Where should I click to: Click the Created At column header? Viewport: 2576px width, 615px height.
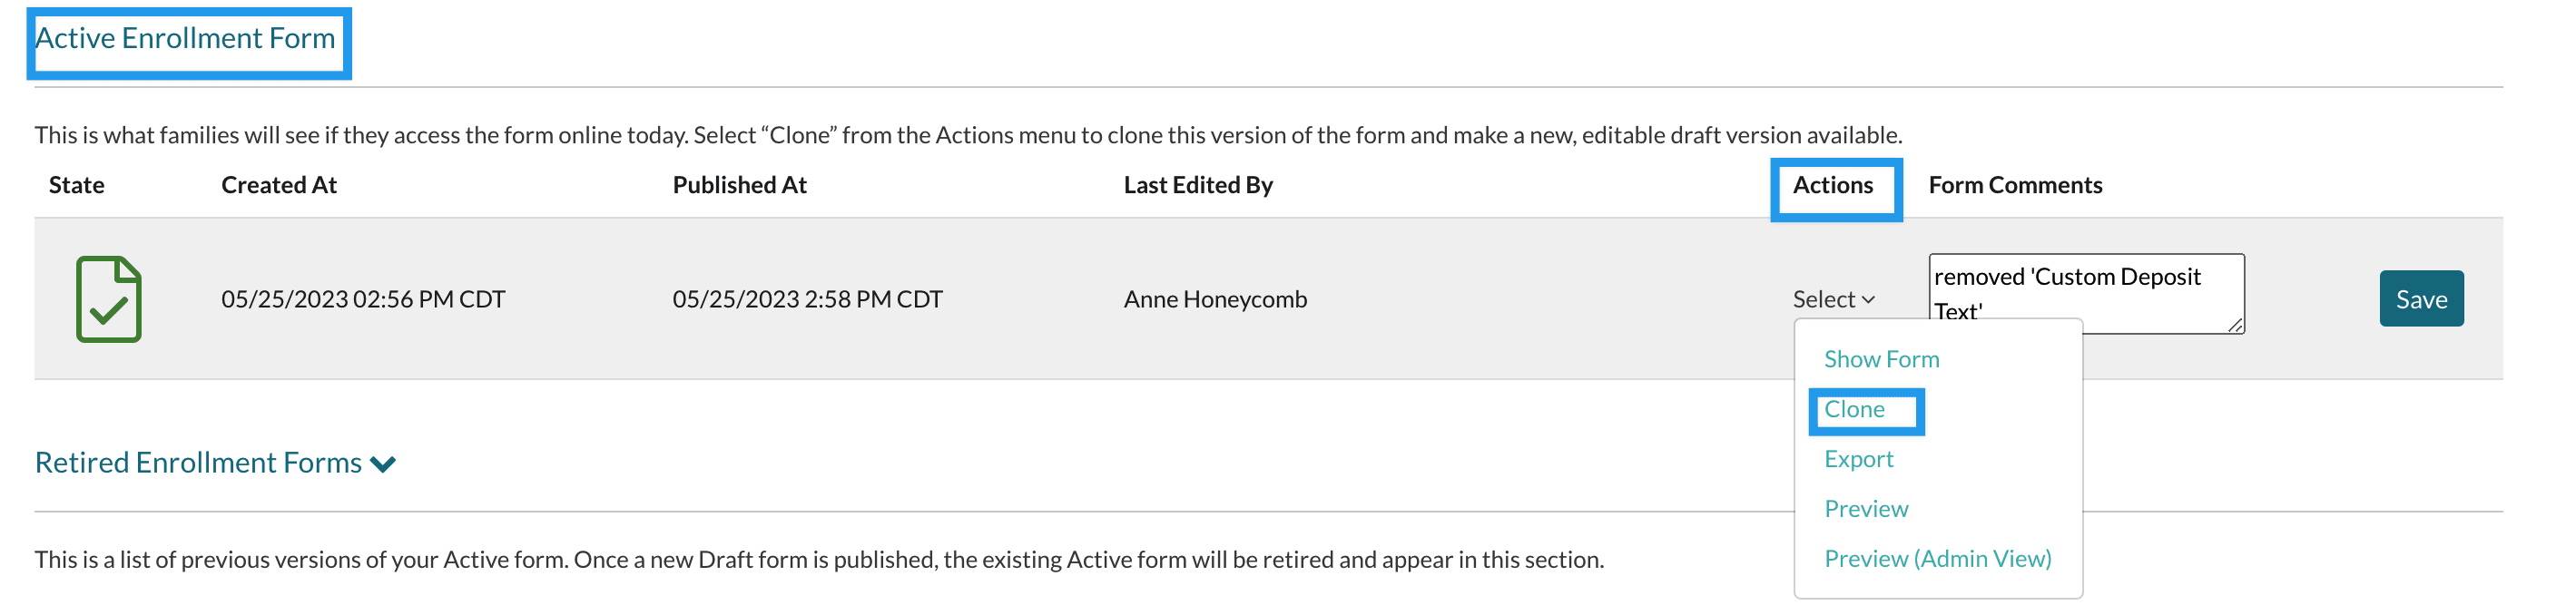(279, 186)
